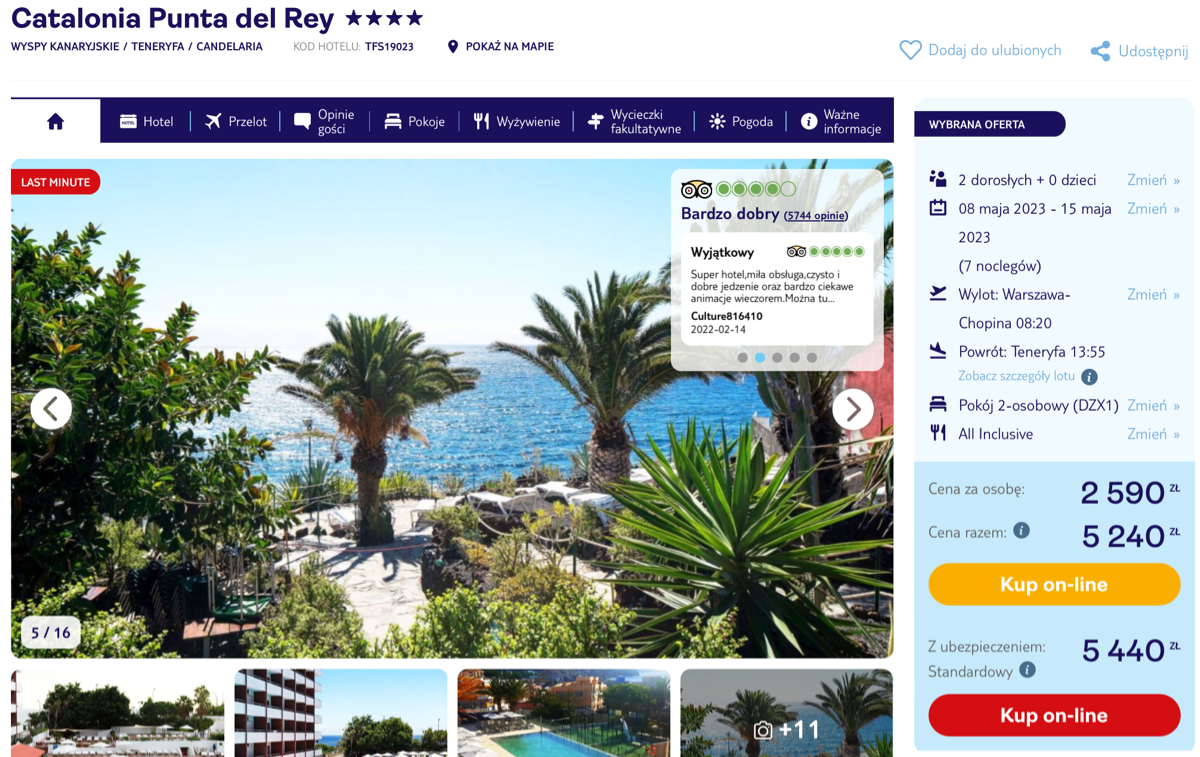Click the Wyspy Kanaryjskie breadcrumb
1200x757 pixels.
[65, 47]
